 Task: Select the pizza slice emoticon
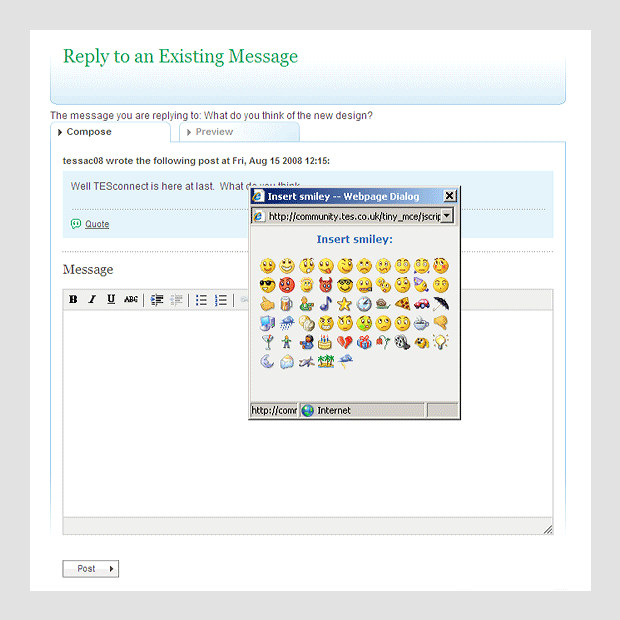point(402,304)
